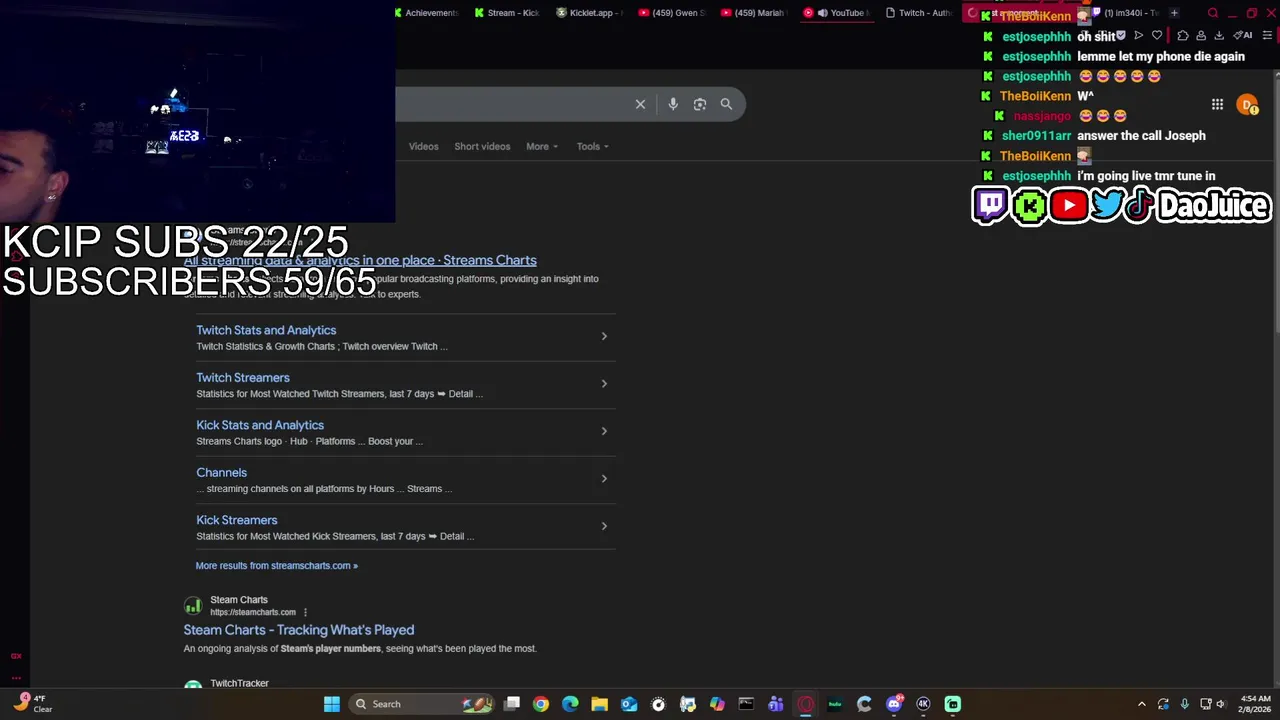Launch Microsoft Edge from the taskbar
1280x720 pixels.
tap(570, 704)
